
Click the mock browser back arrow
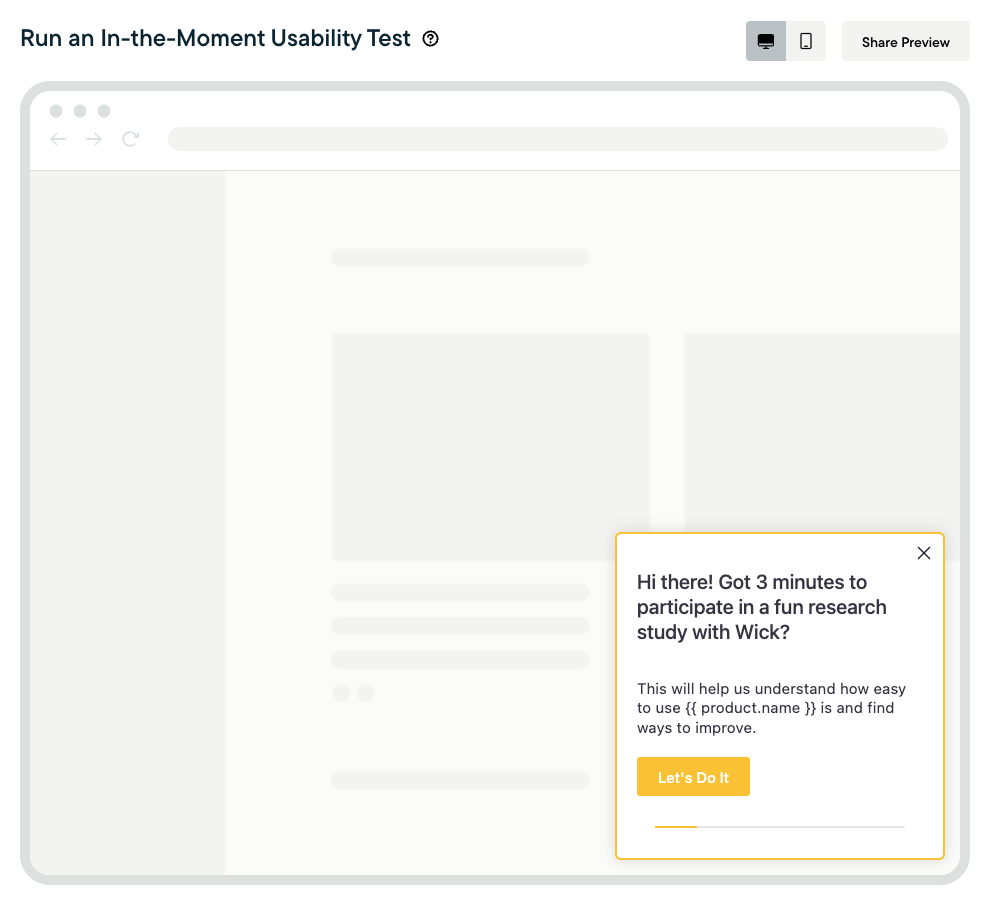click(58, 139)
